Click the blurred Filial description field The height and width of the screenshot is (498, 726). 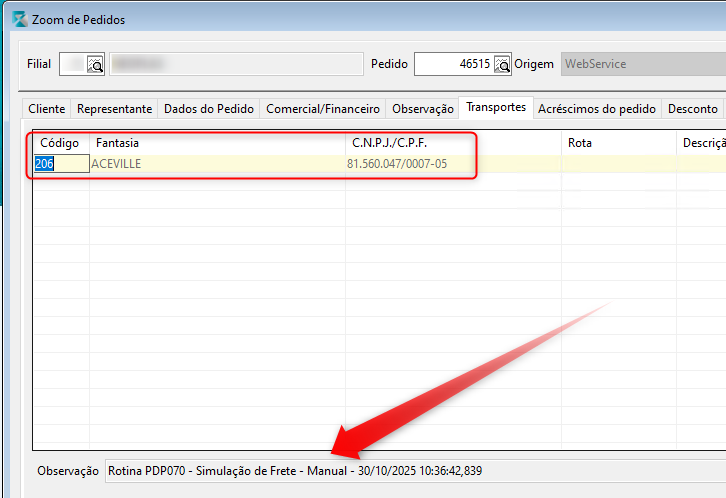tap(236, 64)
